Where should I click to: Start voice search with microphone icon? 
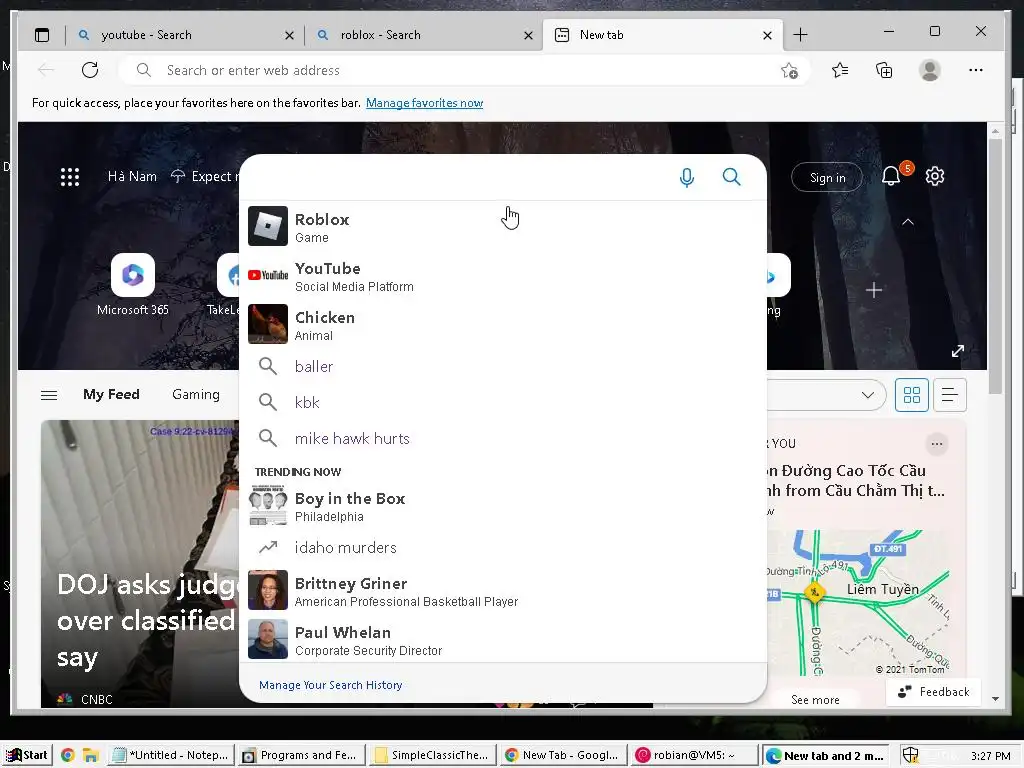click(x=686, y=177)
